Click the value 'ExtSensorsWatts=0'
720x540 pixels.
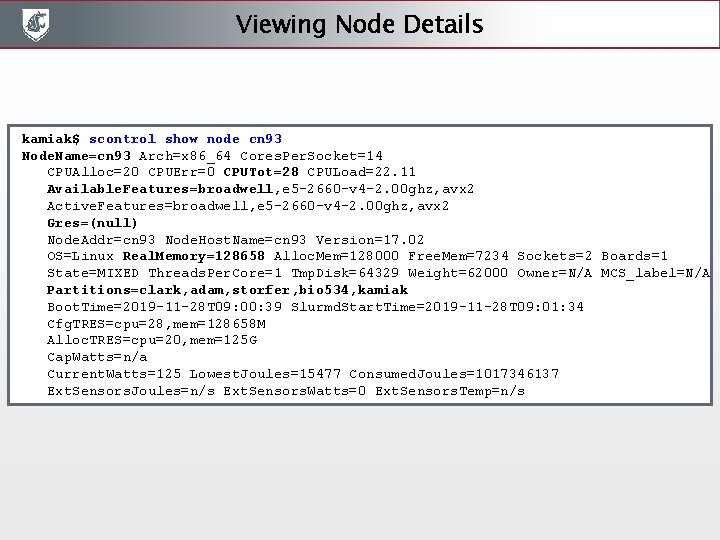point(295,391)
